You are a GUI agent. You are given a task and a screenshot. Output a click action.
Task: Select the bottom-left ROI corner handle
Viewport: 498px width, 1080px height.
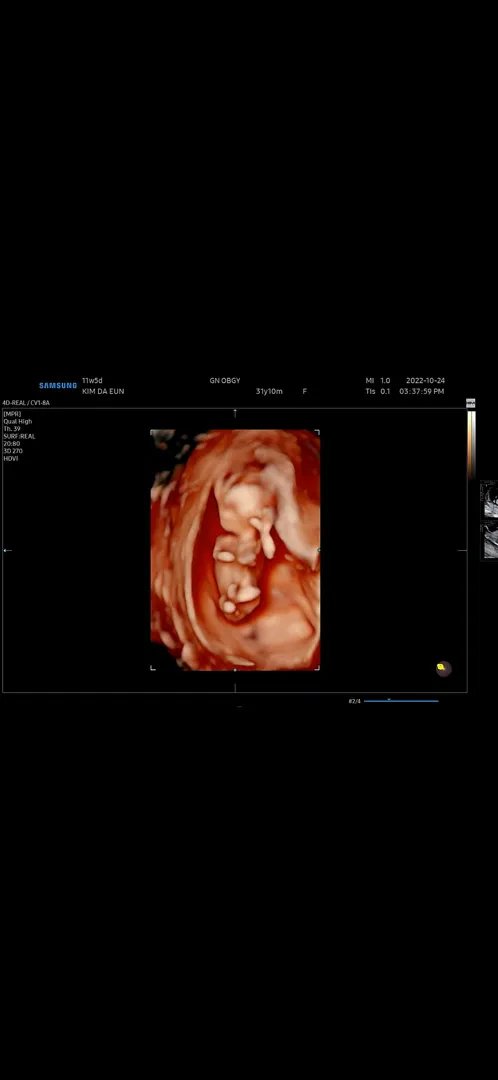click(153, 667)
